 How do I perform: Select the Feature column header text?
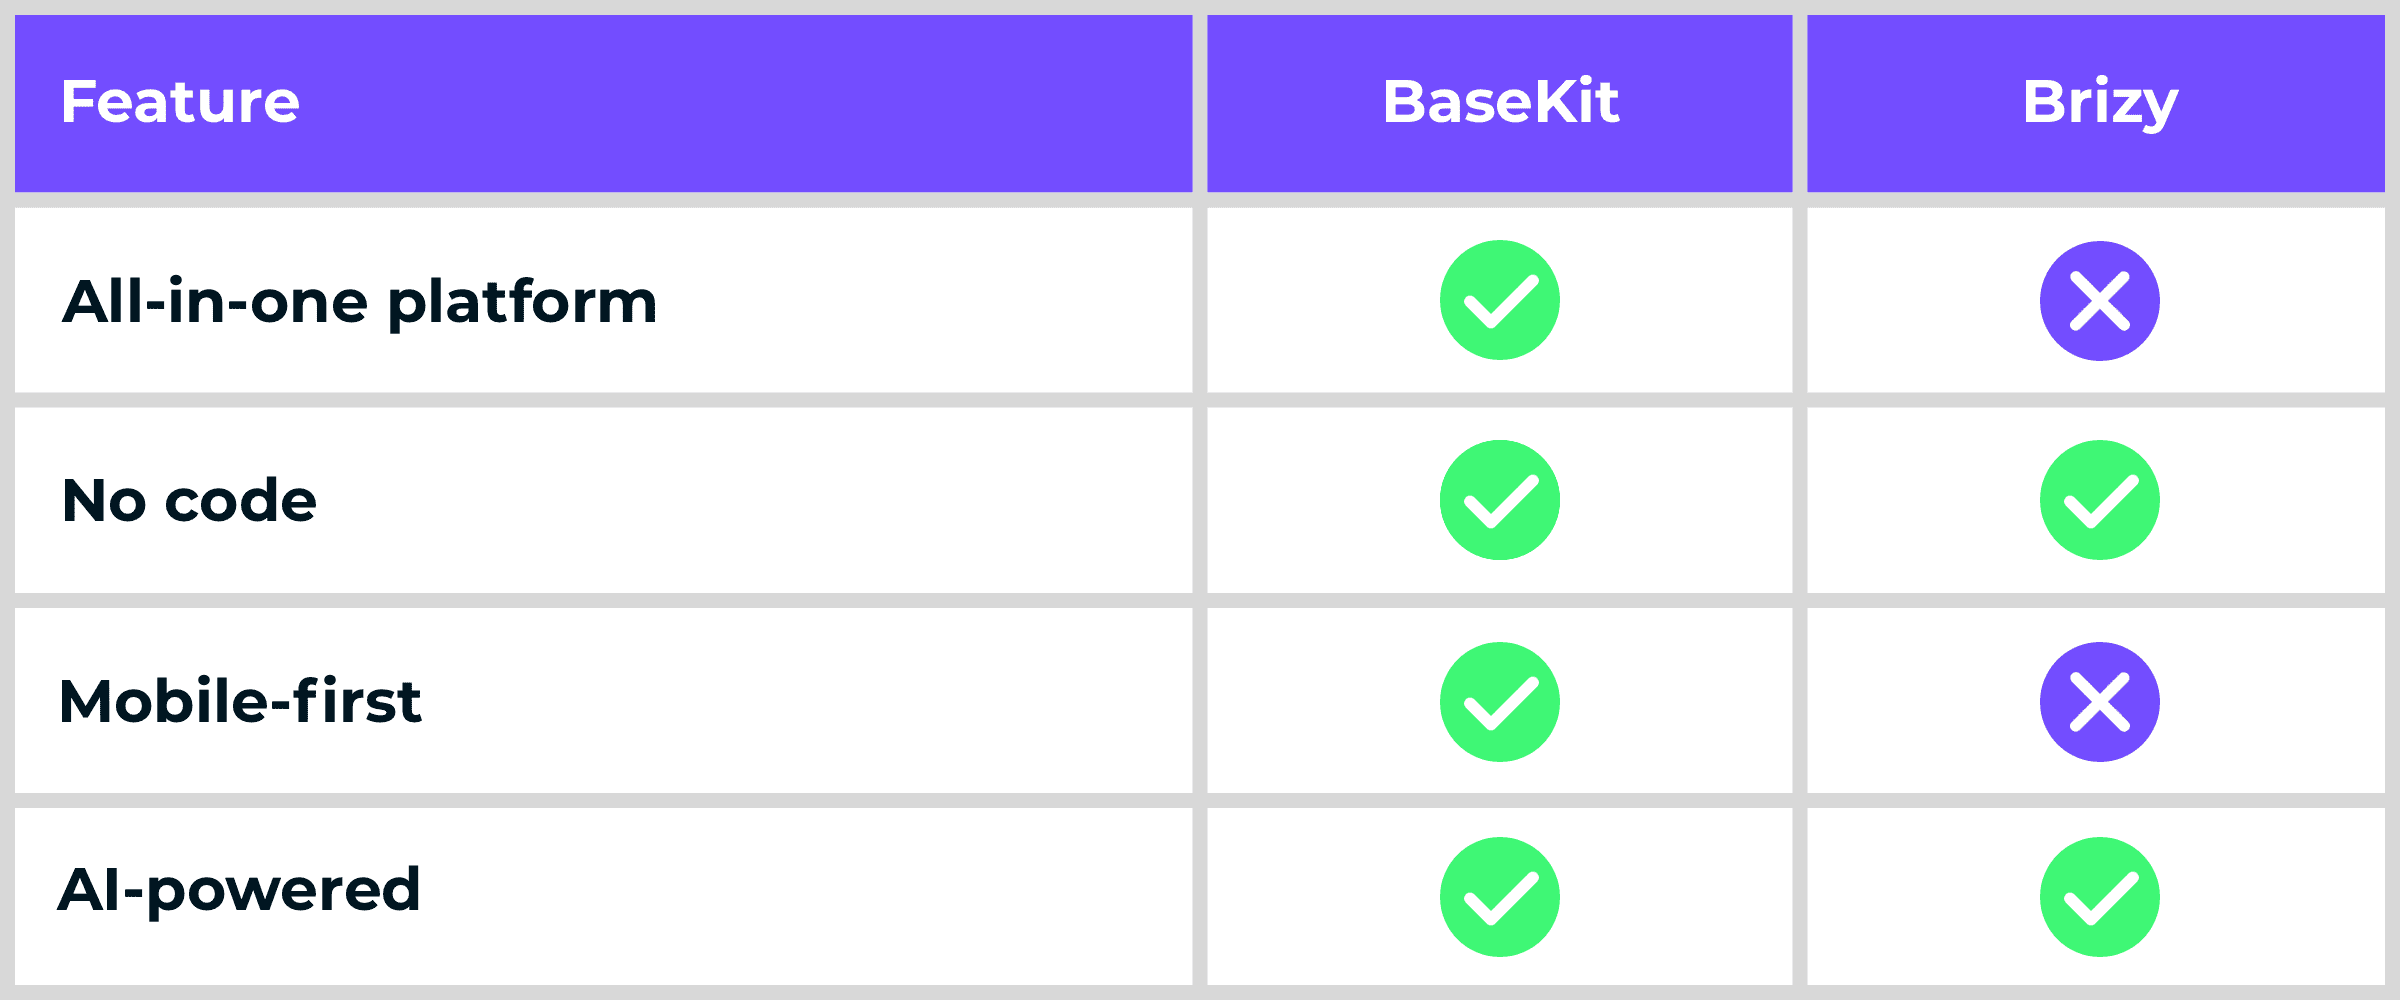[180, 102]
